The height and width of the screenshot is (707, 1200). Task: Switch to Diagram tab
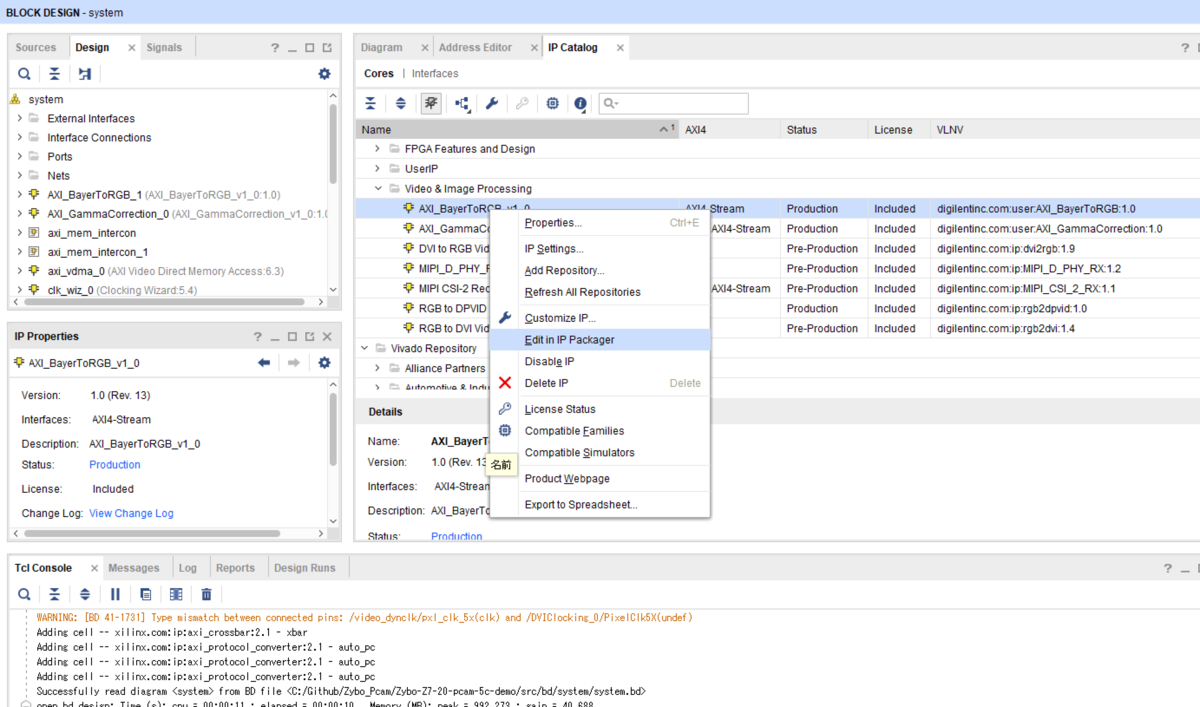(x=381, y=47)
